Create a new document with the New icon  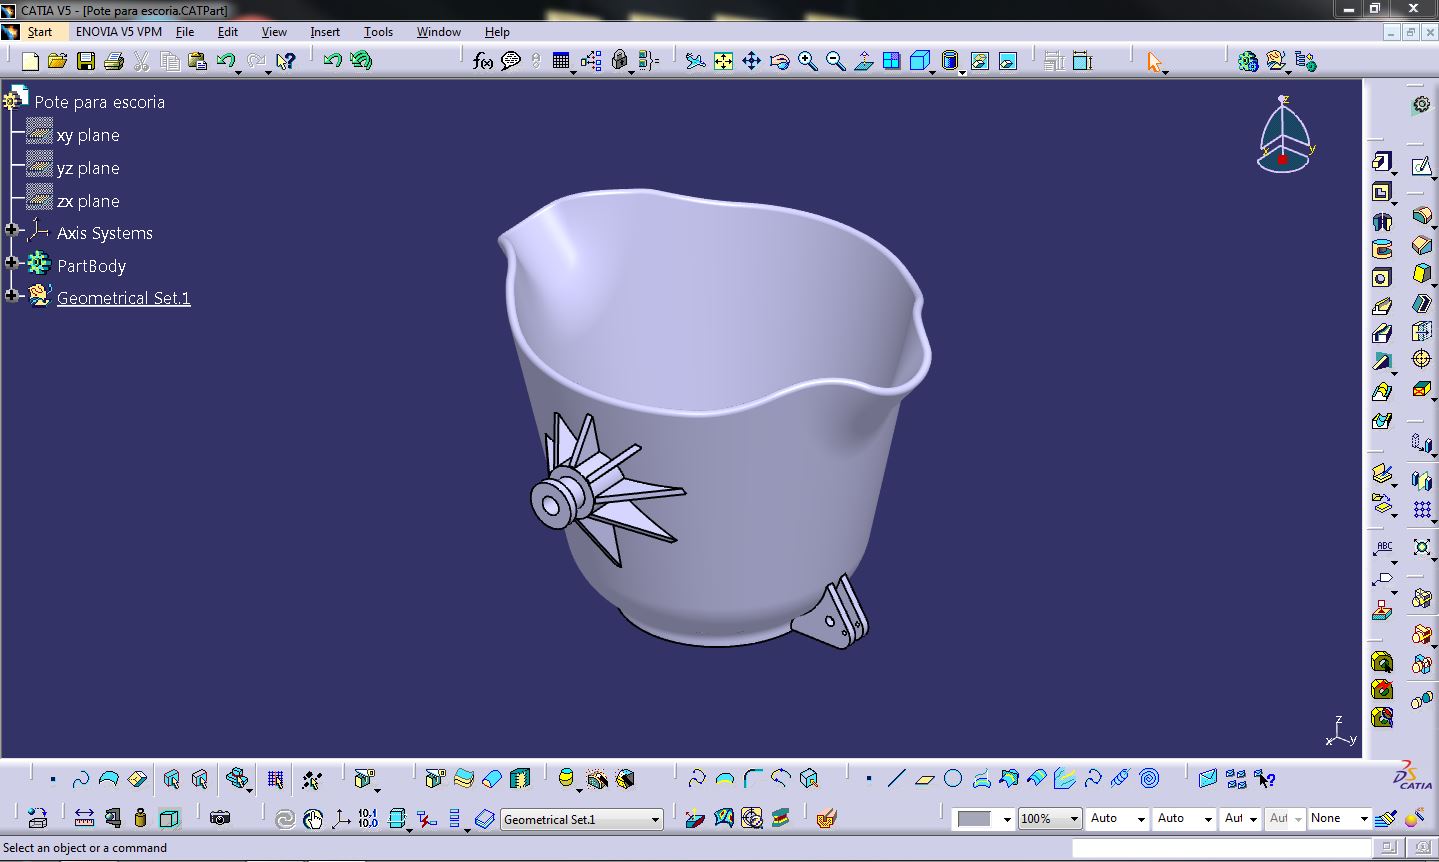point(30,61)
